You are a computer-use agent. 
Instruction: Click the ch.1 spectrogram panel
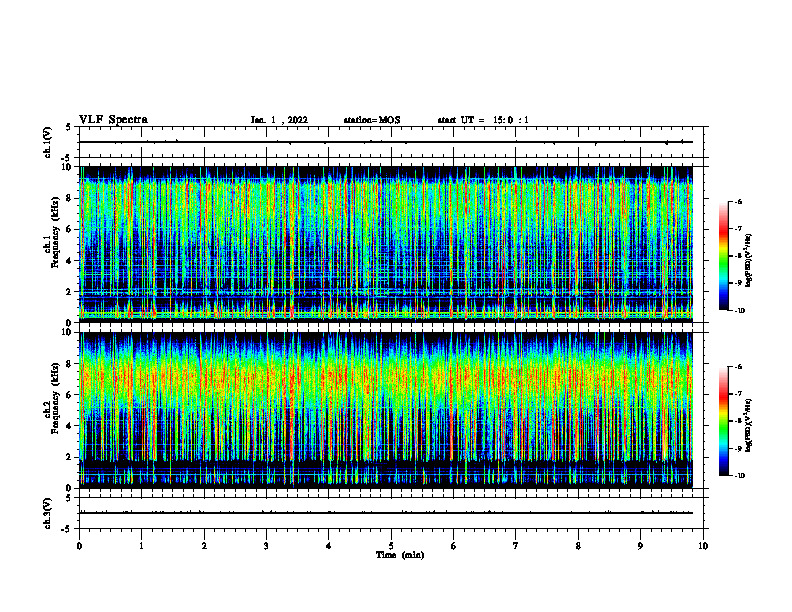(x=386, y=244)
